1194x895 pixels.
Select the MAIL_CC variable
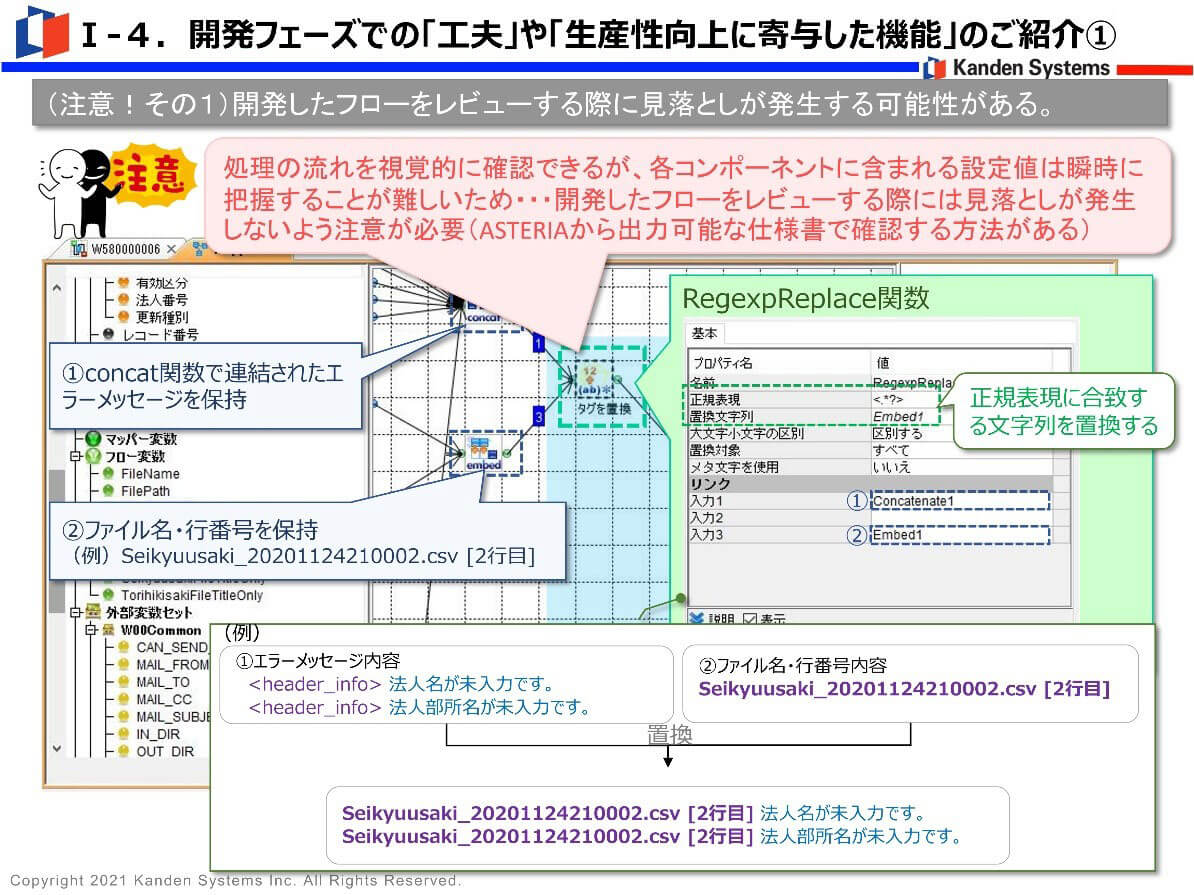(164, 699)
